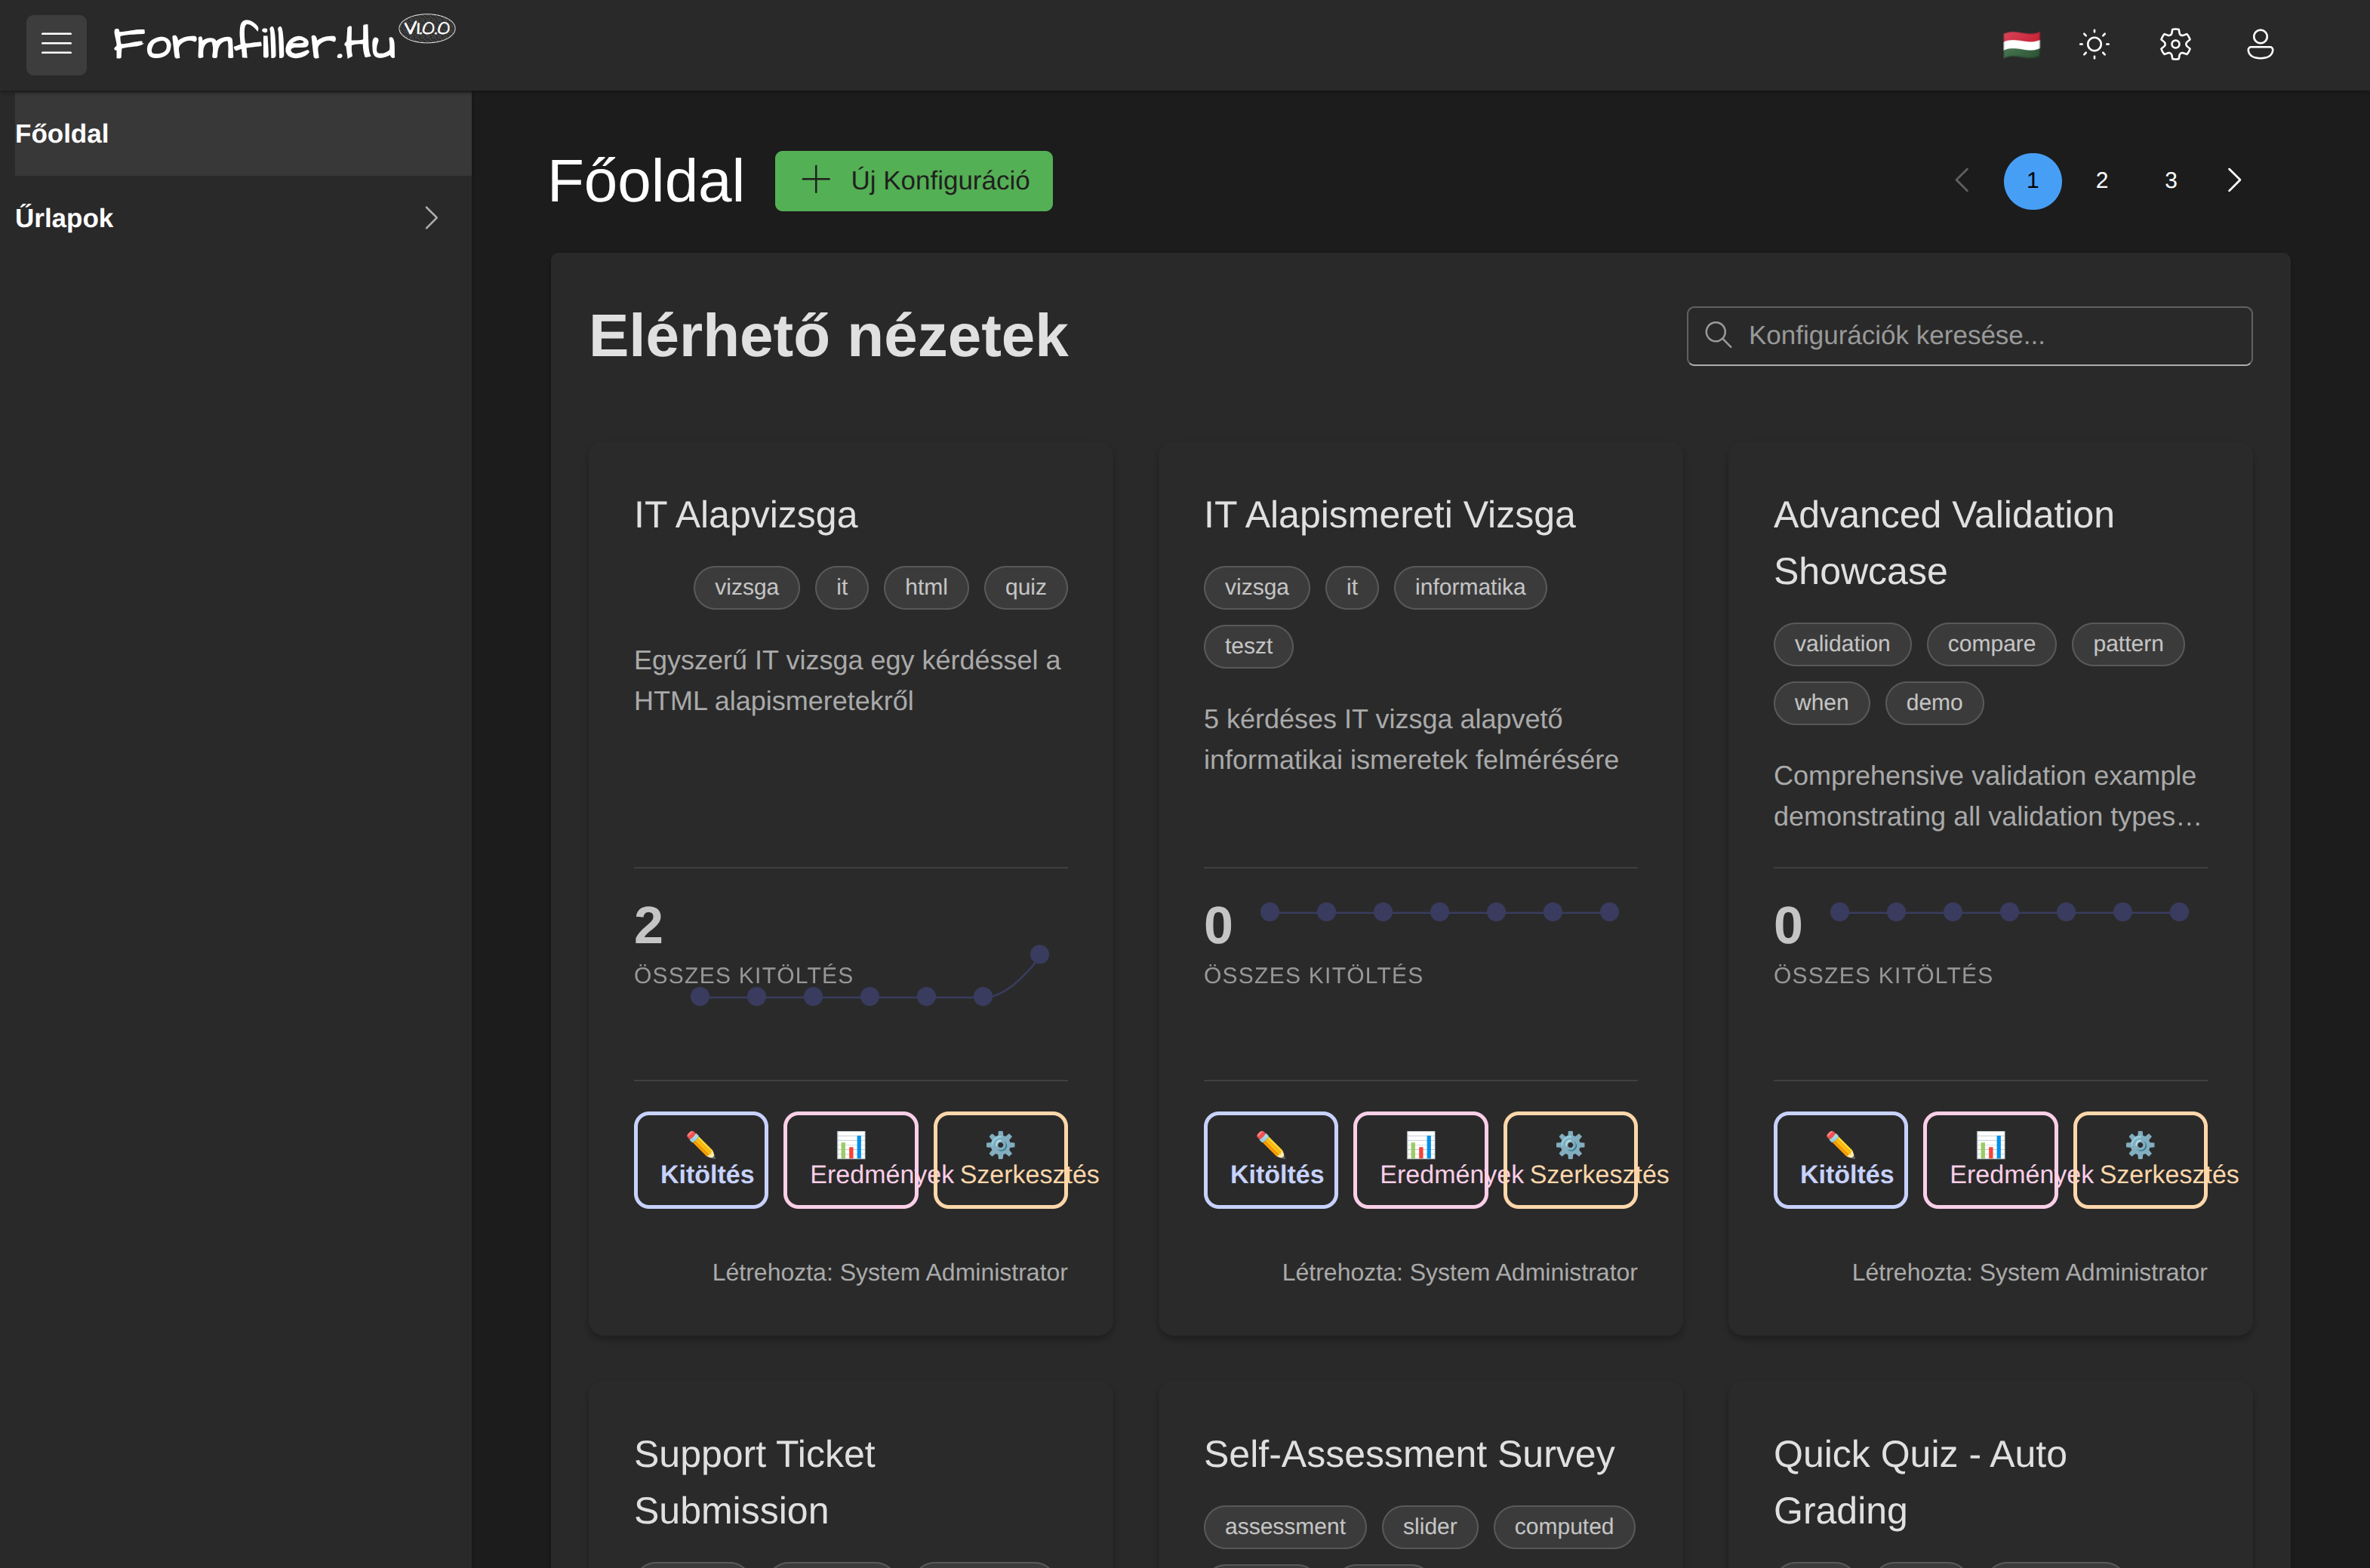Viewport: 2370px width, 1568px height.
Task: Open the user account profile icon
Action: point(2260,43)
